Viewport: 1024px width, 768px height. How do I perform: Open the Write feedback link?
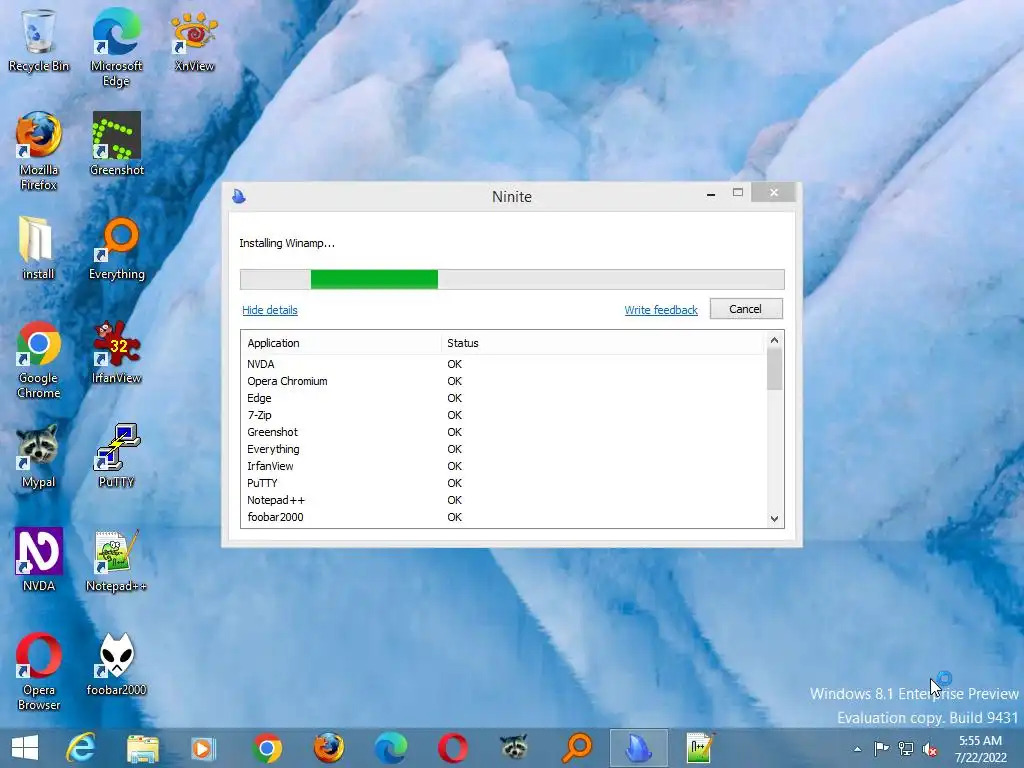(661, 310)
